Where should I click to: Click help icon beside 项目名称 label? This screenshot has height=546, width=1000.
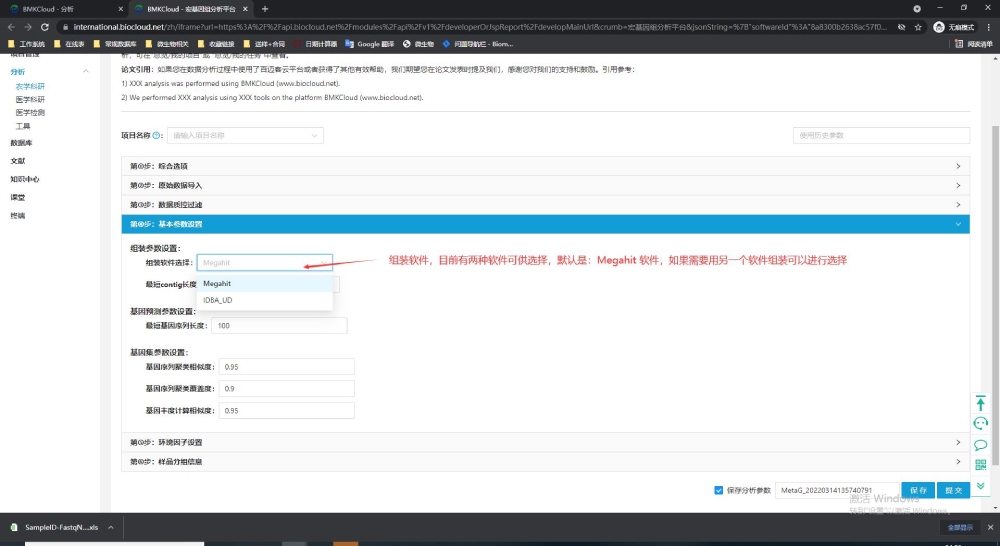[x=157, y=135]
